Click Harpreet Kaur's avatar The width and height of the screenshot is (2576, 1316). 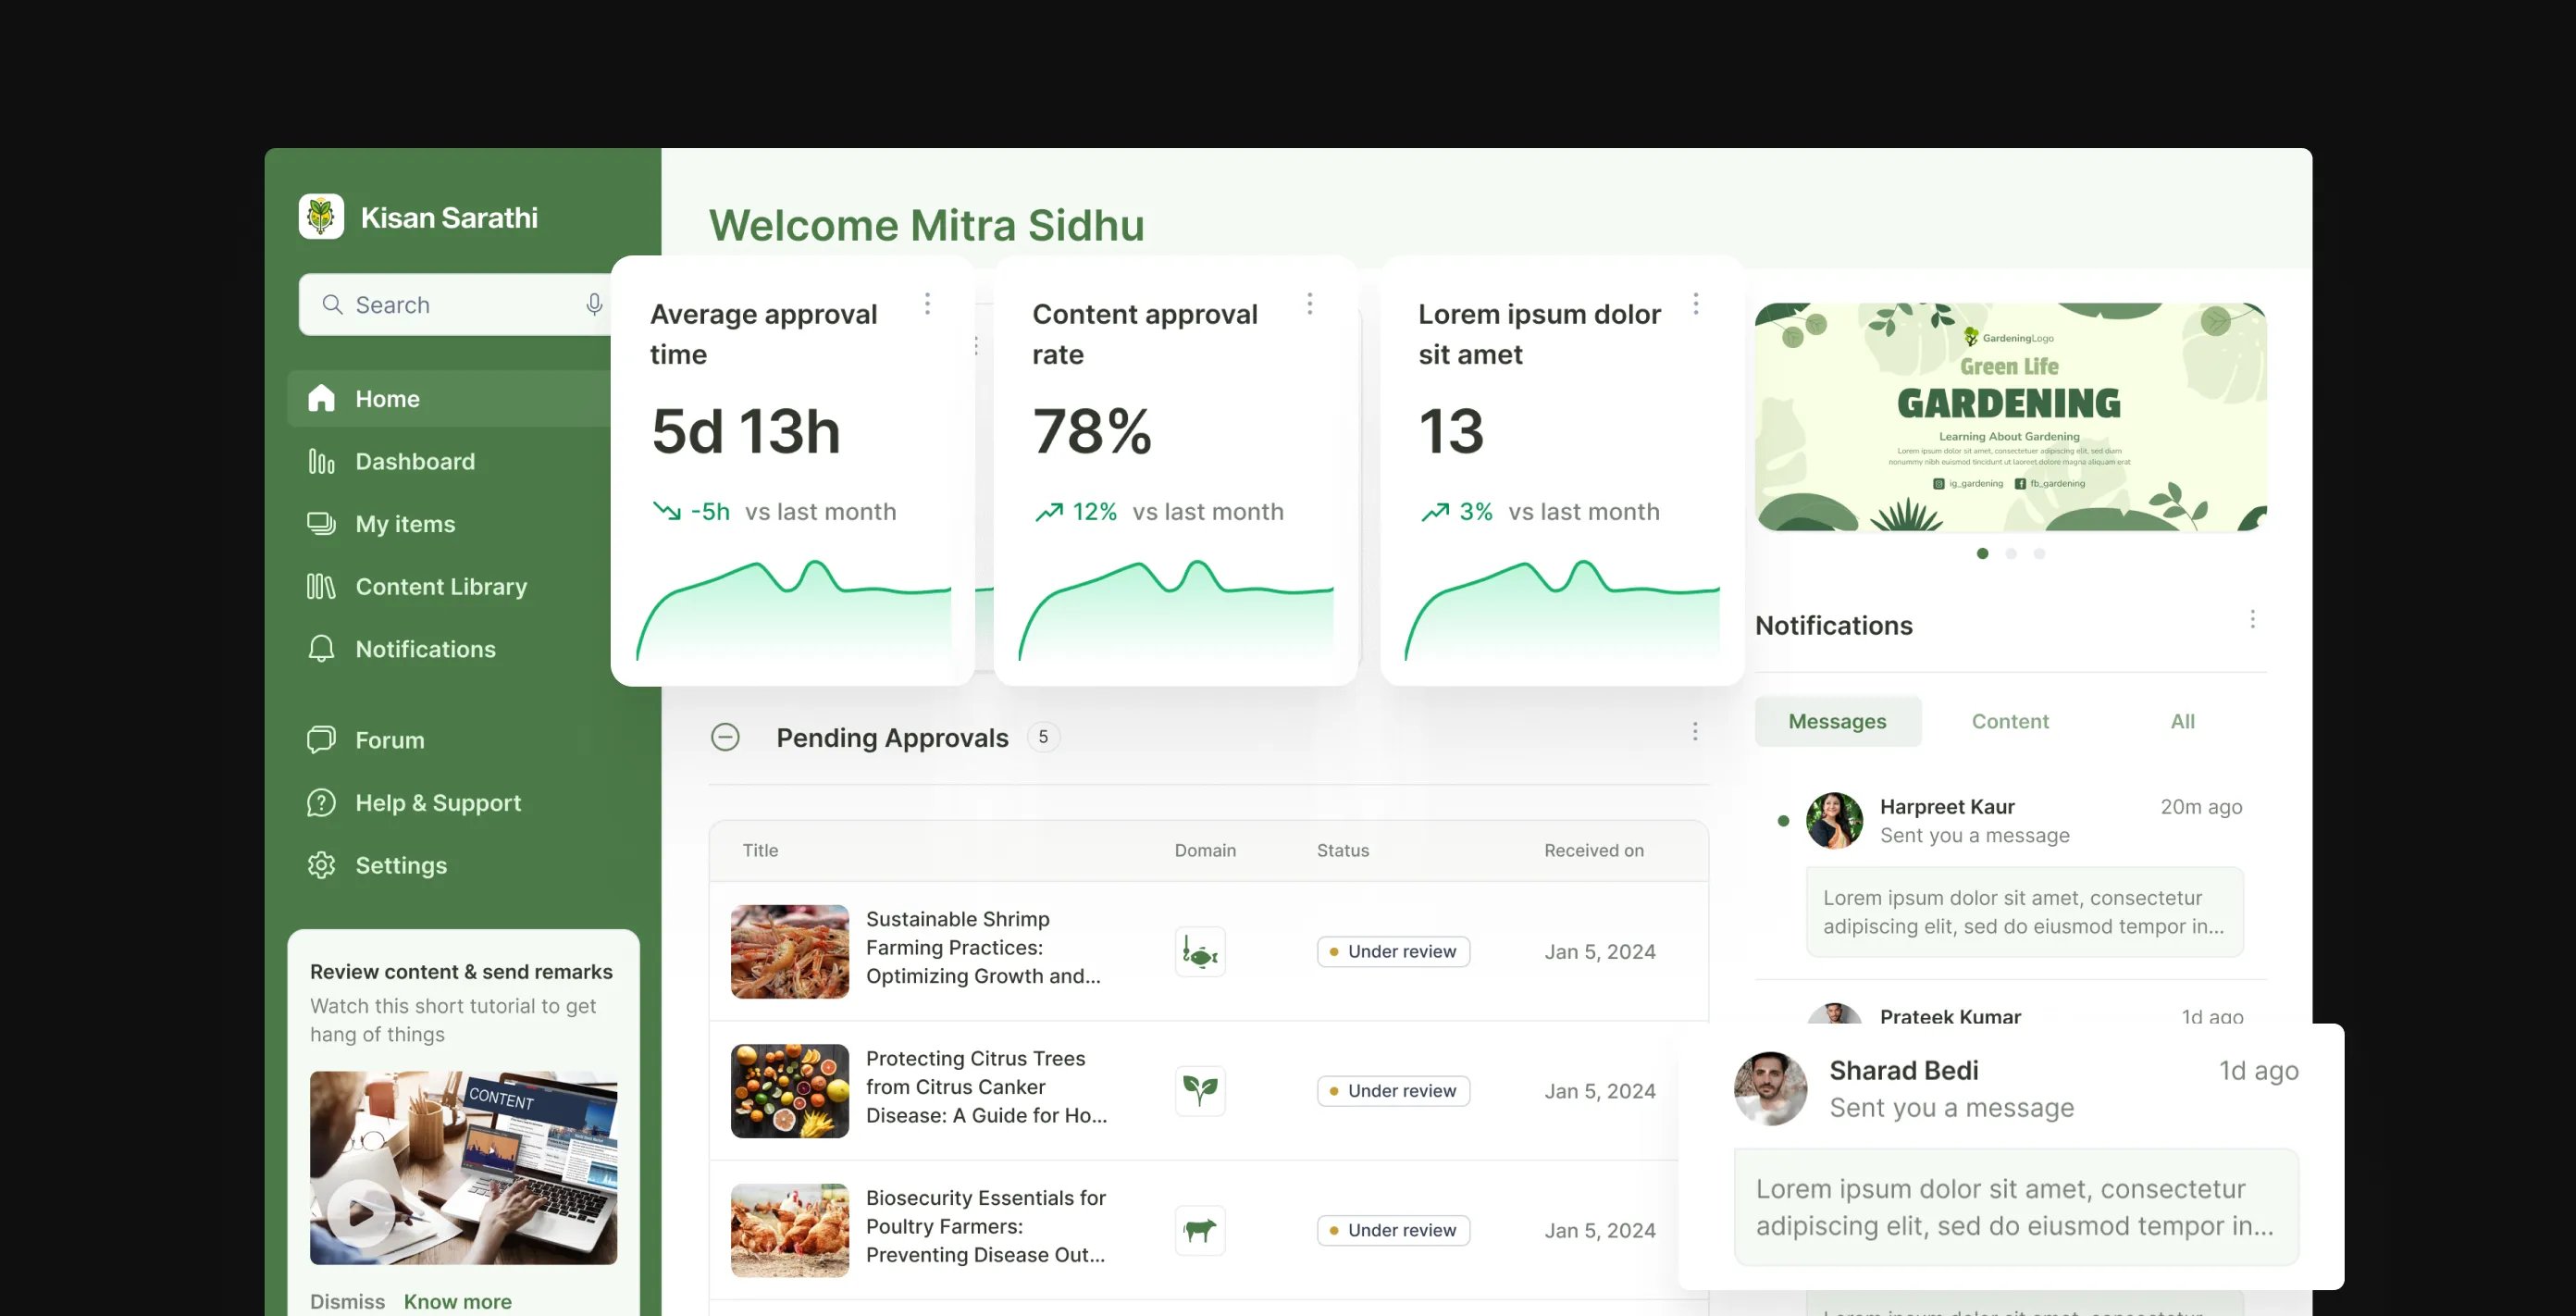1834,820
